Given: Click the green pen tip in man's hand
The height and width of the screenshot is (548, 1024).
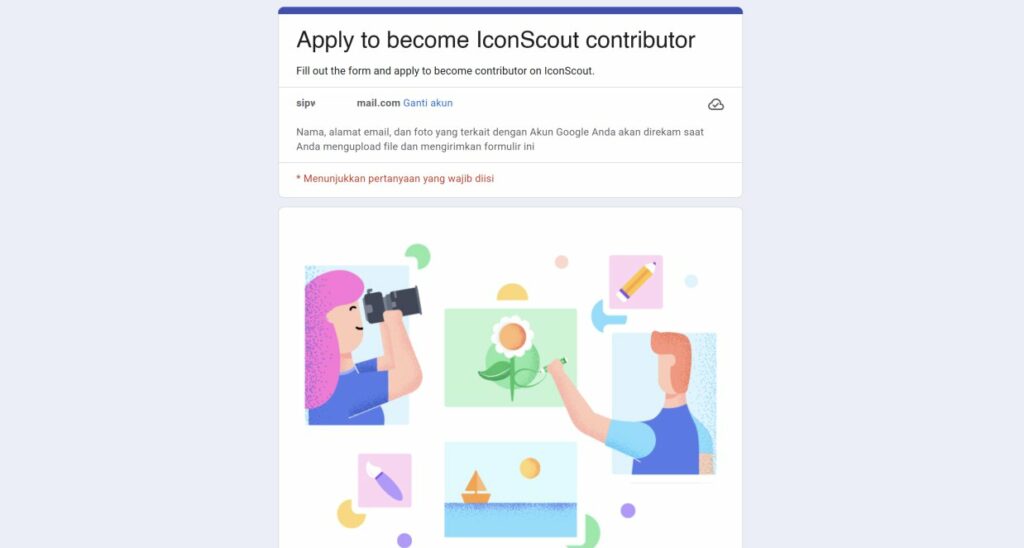Looking at the screenshot, I should click(x=562, y=360).
